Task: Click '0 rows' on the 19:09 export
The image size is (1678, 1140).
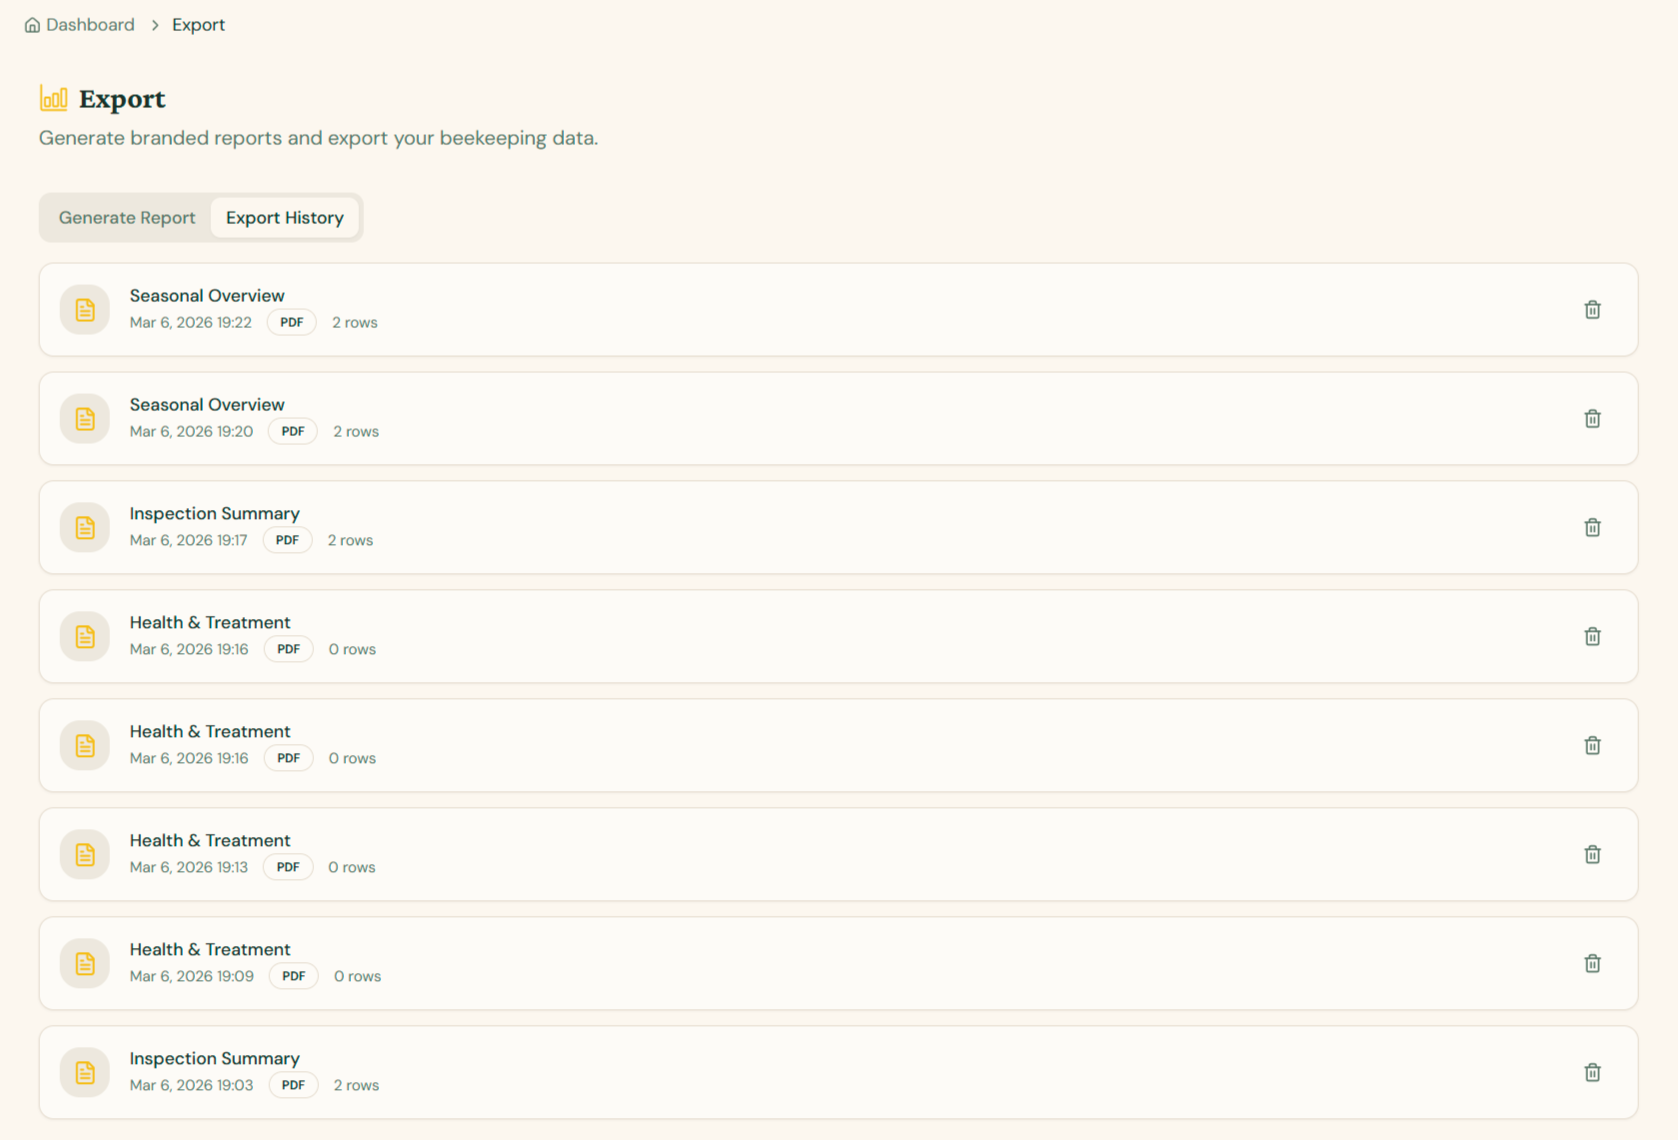Action: [x=357, y=977]
